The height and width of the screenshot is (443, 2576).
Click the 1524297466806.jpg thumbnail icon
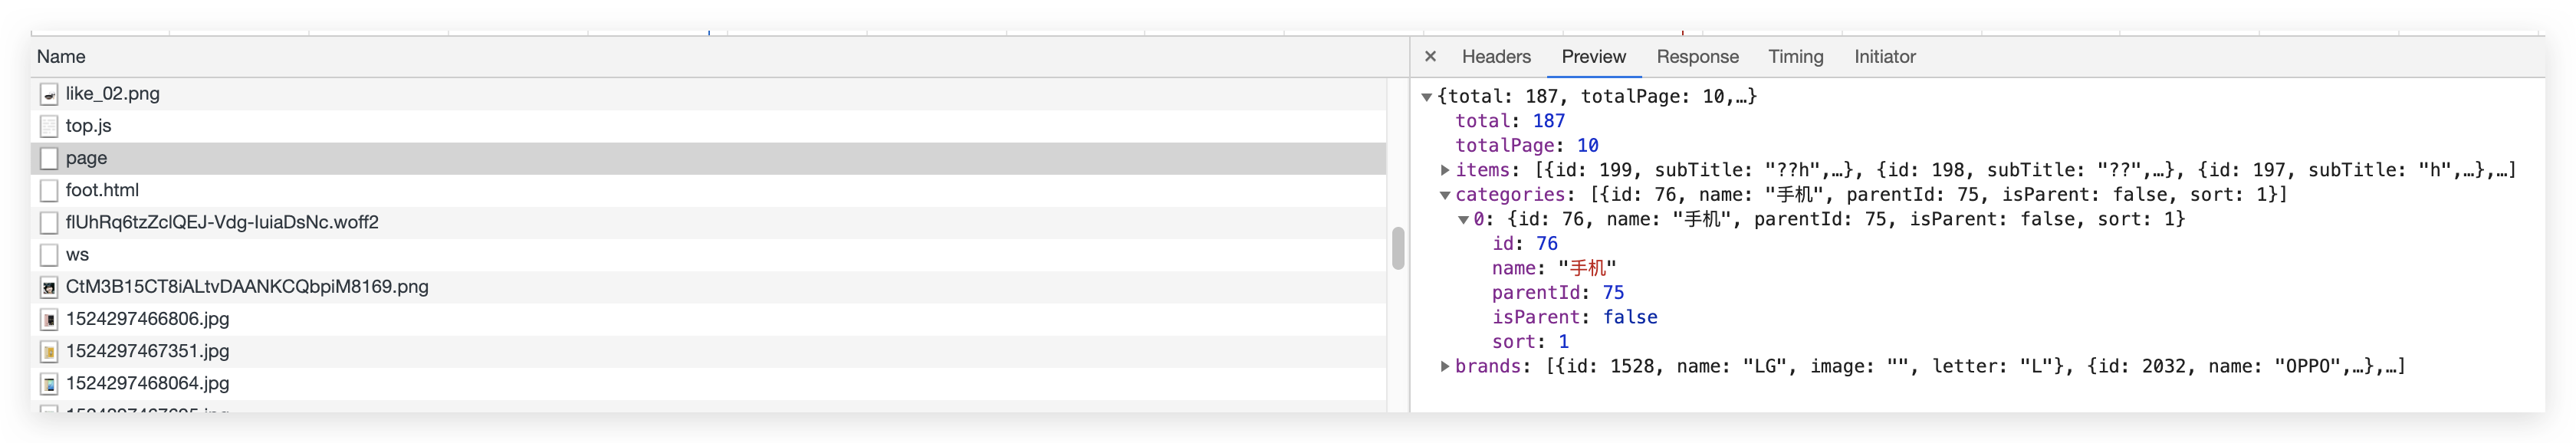[49, 319]
